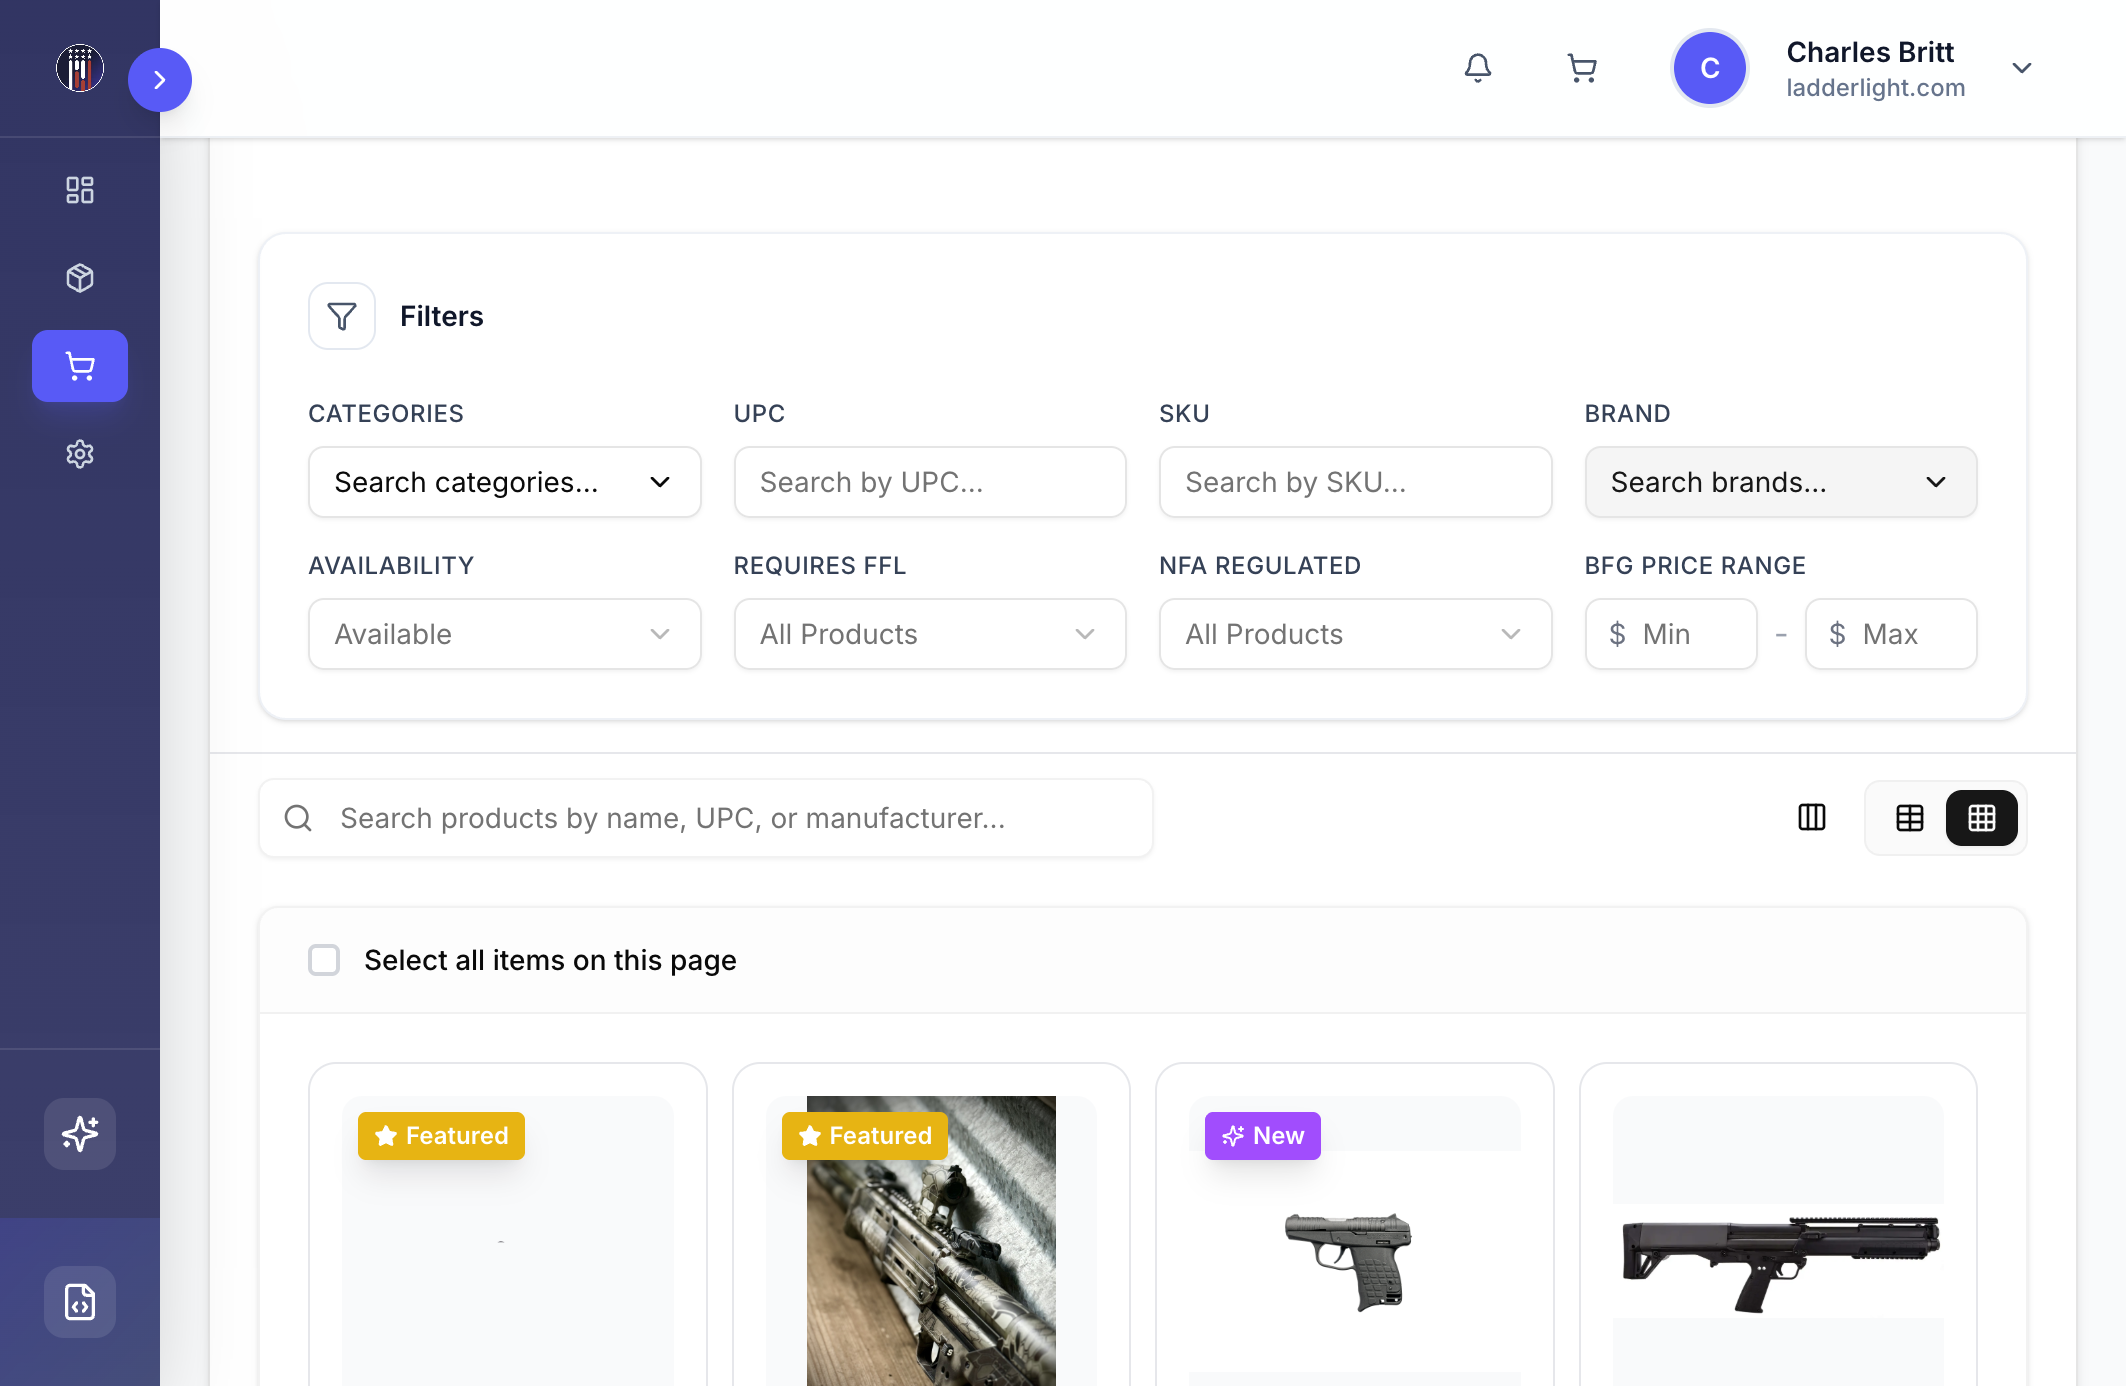Focus the Search by UPC field
This screenshot has height=1386, width=2126.
tap(930, 482)
